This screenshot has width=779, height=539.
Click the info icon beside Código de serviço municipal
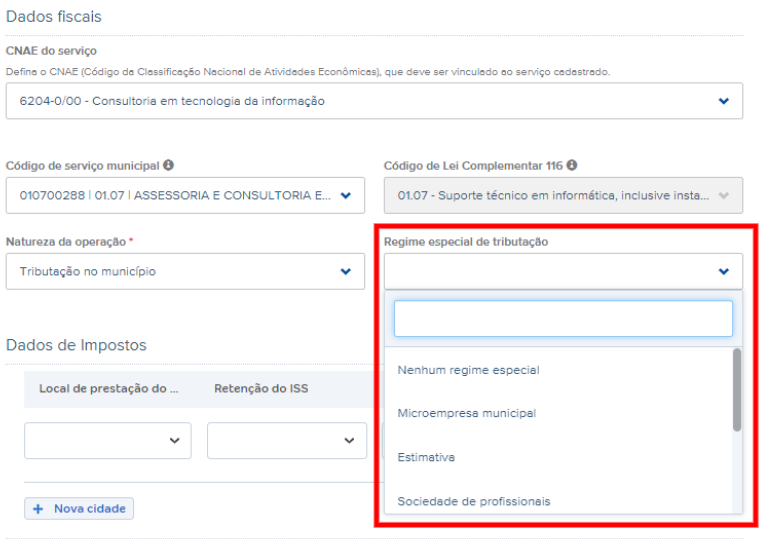[169, 165]
